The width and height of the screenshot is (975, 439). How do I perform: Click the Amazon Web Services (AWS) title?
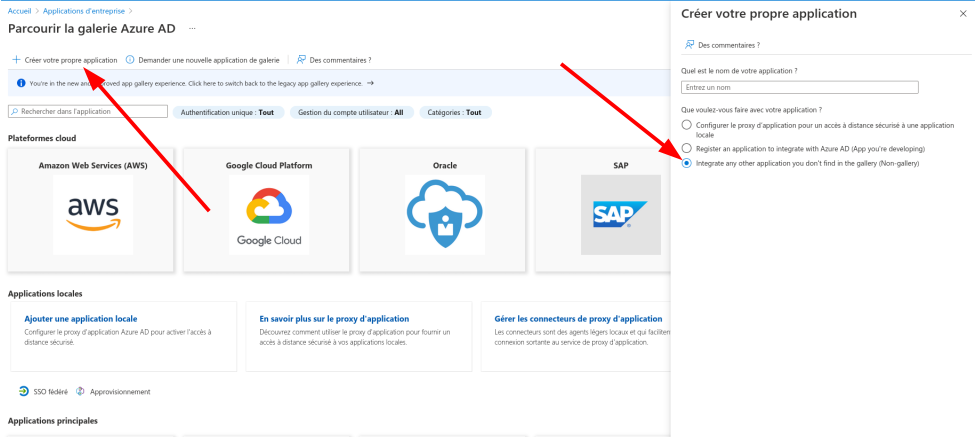click(x=93, y=165)
